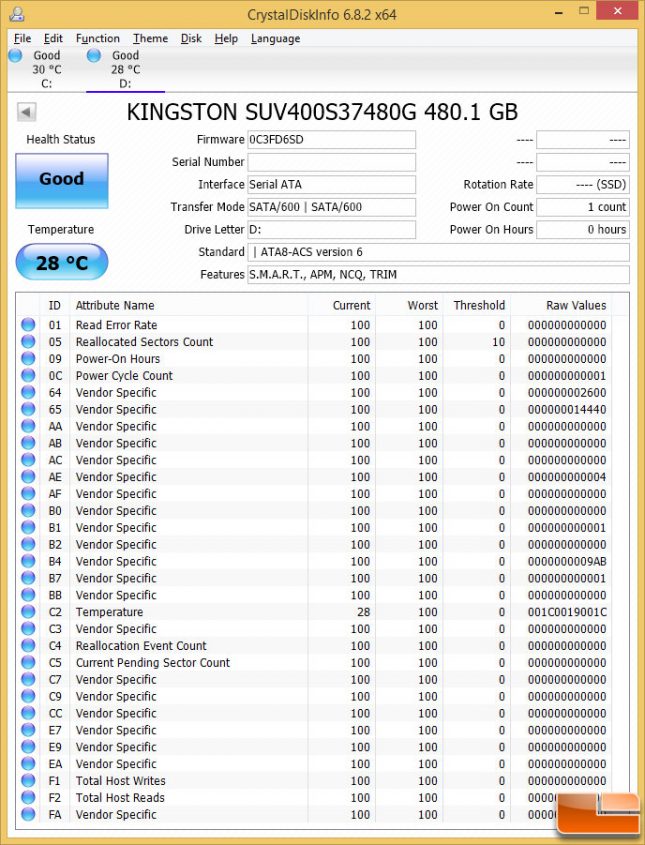
Task: Open the File menu
Action: pos(22,38)
